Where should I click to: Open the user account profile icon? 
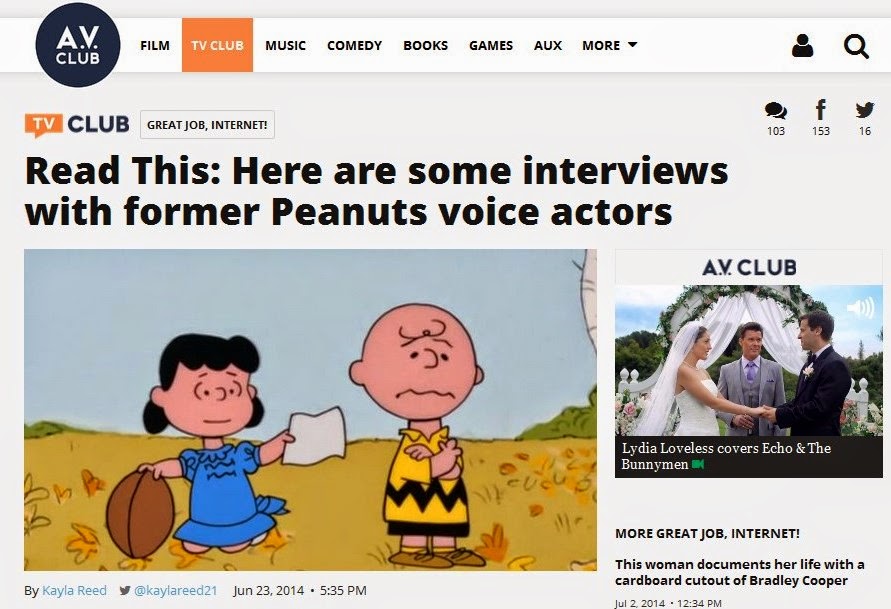click(x=802, y=45)
